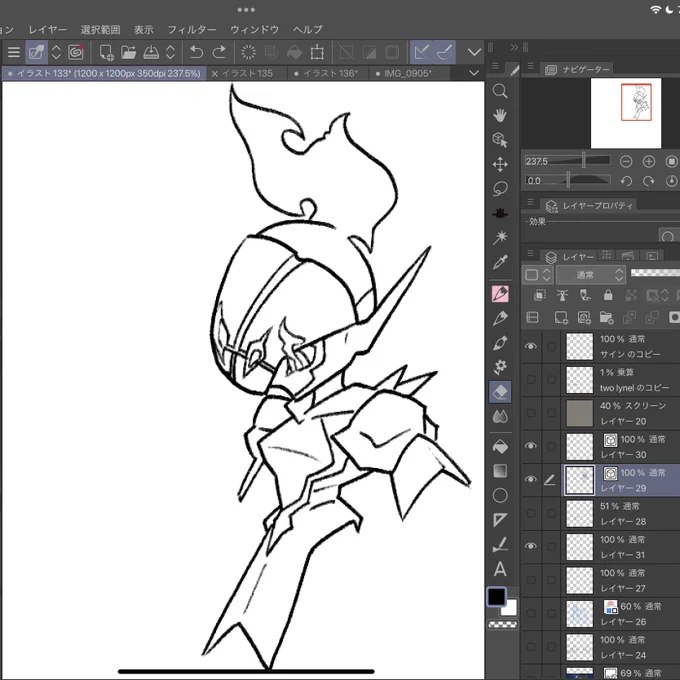
Task: Show layer レイヤー 28
Action: tap(531, 513)
